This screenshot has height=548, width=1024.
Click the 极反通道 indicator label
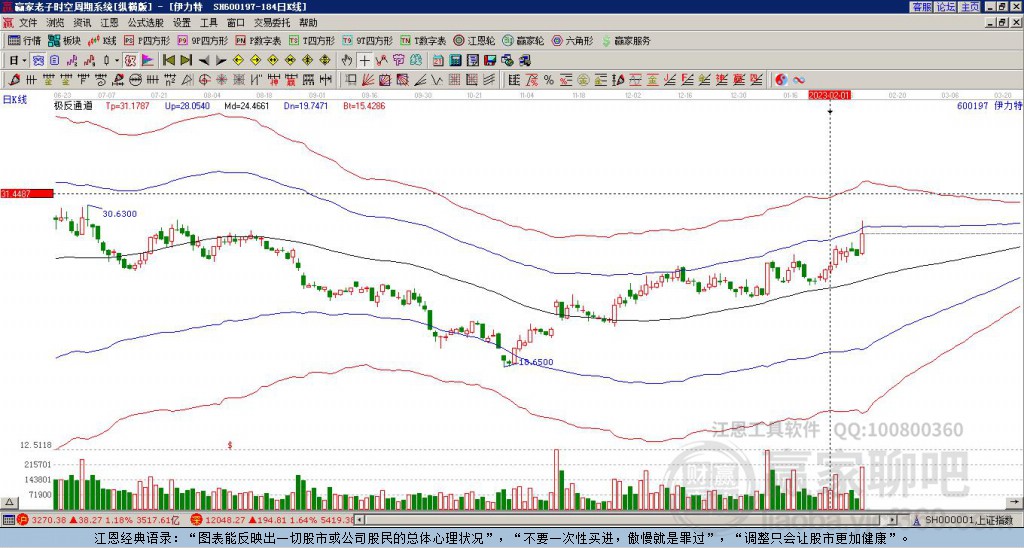click(x=73, y=105)
